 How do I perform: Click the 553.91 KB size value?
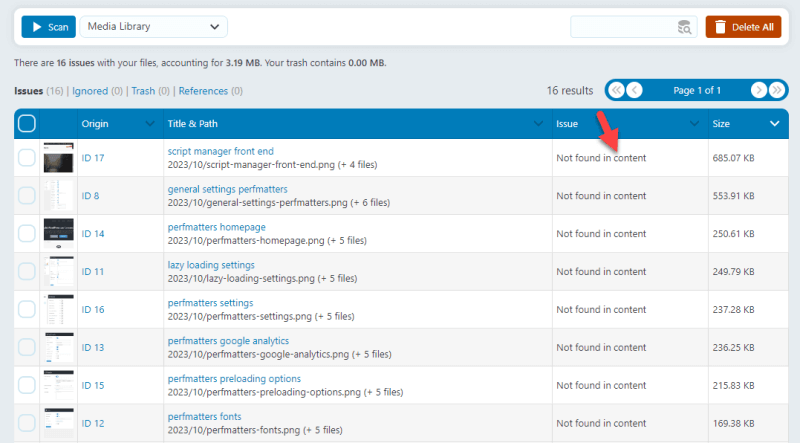[733, 196]
